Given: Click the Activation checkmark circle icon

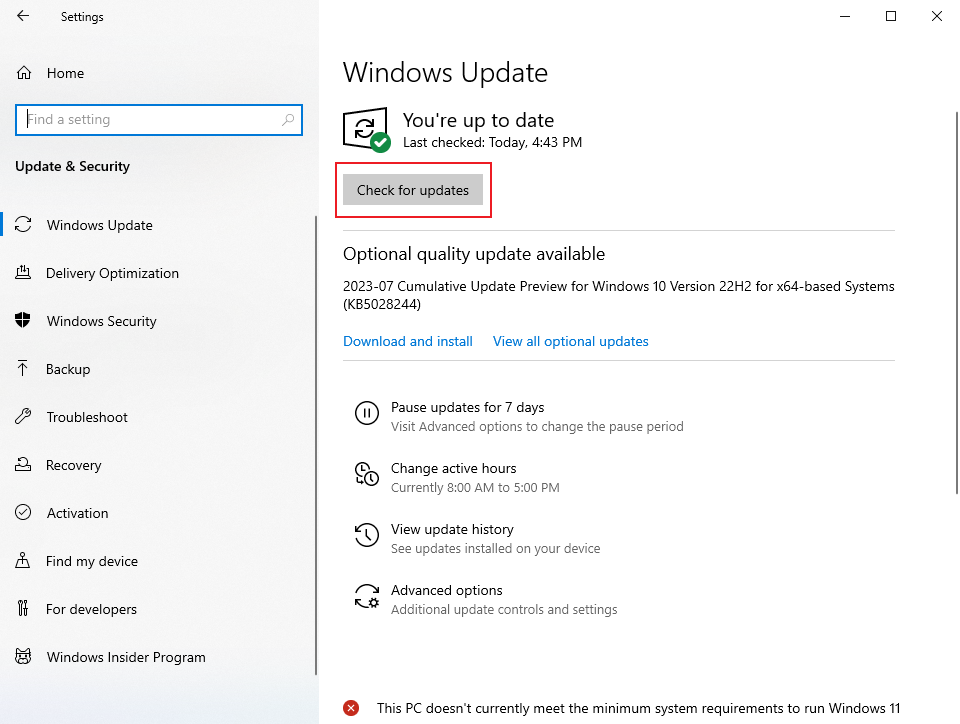Looking at the screenshot, I should (23, 512).
